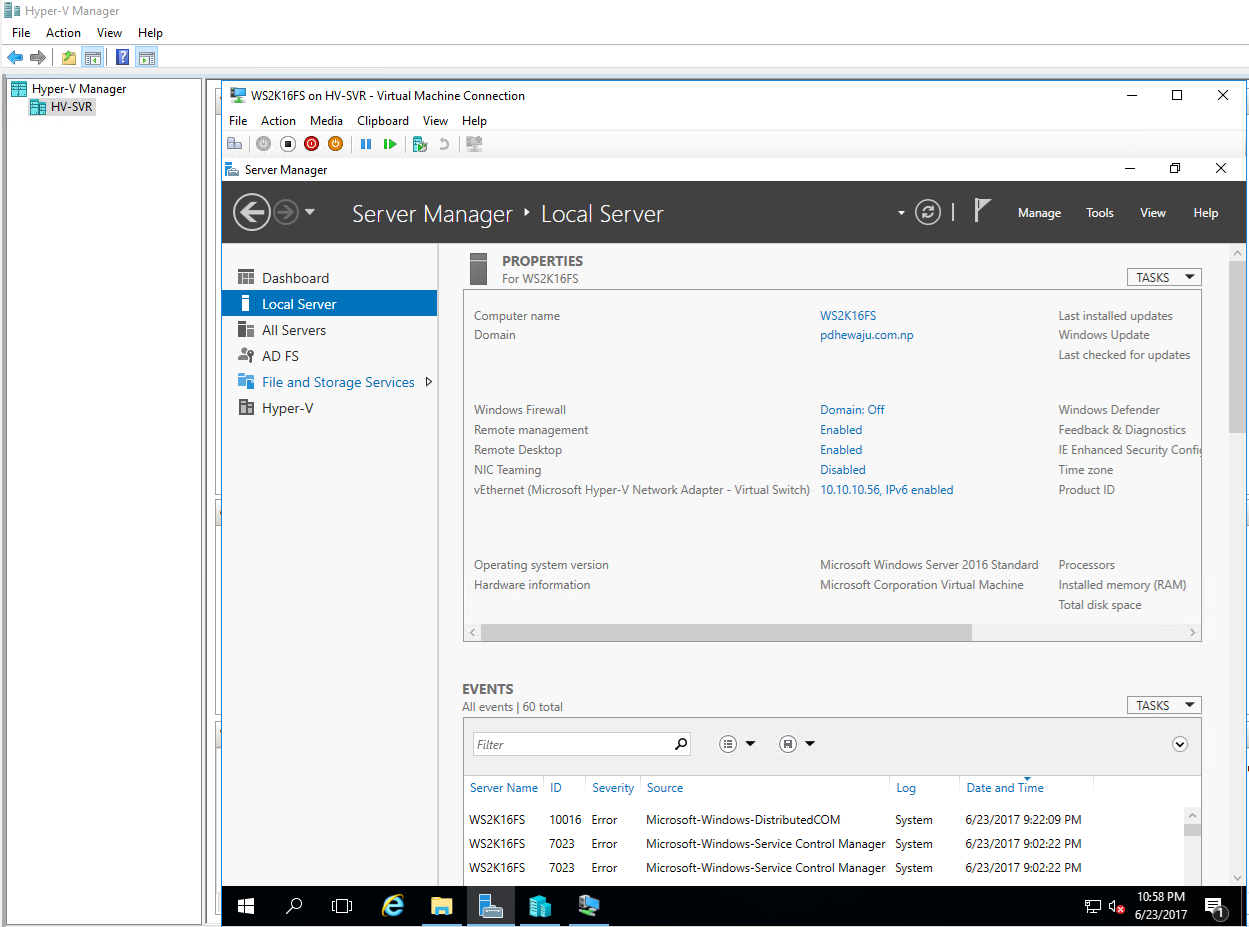Open Server Manager View menu
1249x927 pixels.
click(x=1153, y=213)
